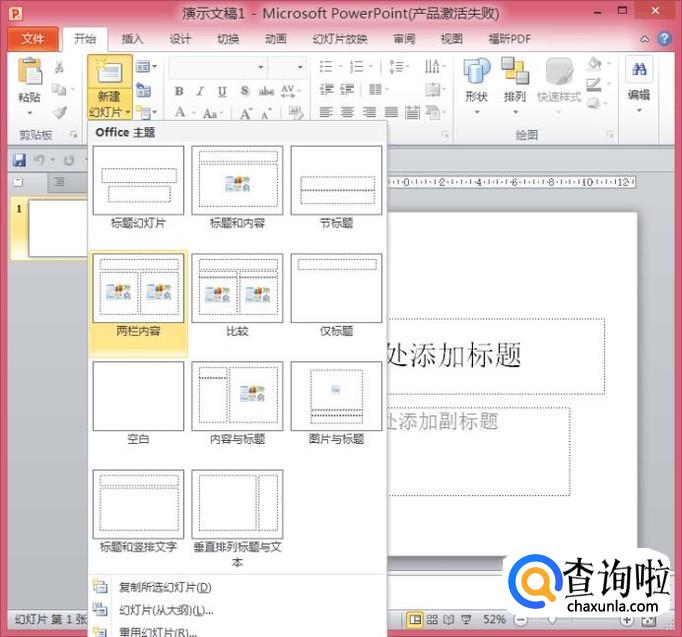Open the Quick Styles (快速样式) dropdown

pos(558,80)
